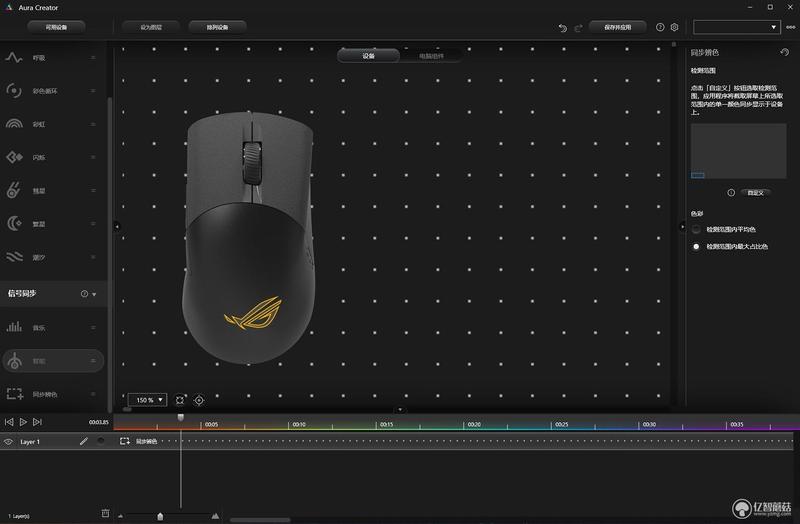Select the color cycle effect icon
Screen dimensions: 800x524
point(14,90)
